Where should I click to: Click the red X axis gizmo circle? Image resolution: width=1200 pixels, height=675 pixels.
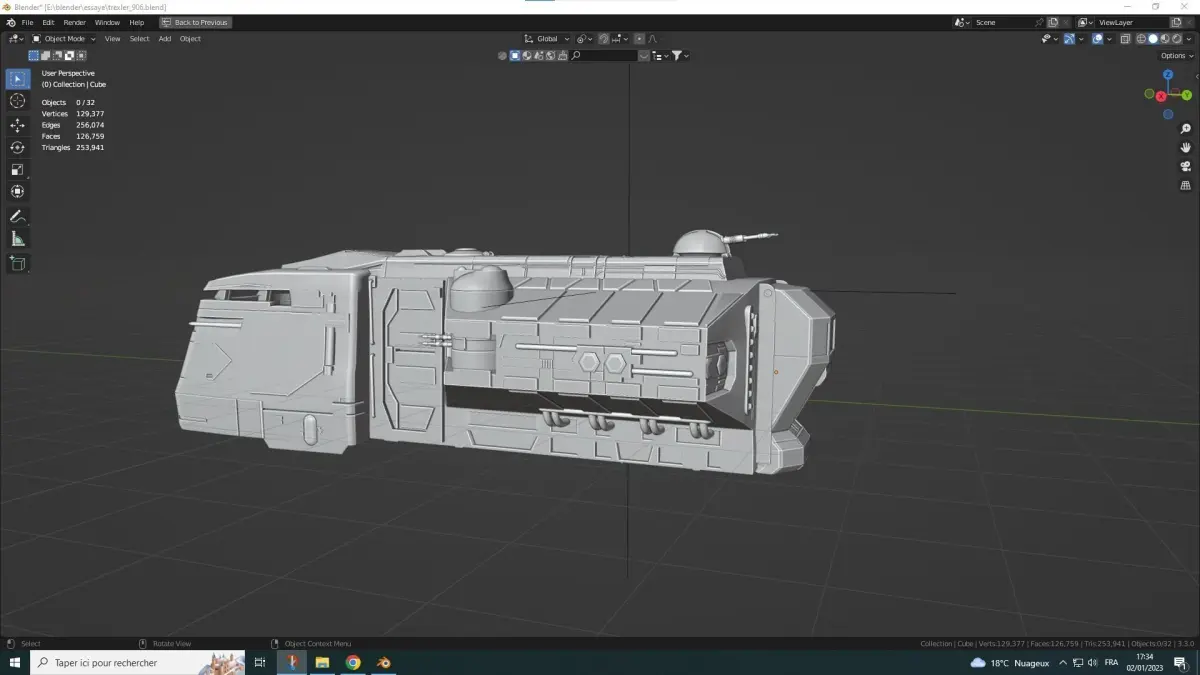(x=1161, y=96)
